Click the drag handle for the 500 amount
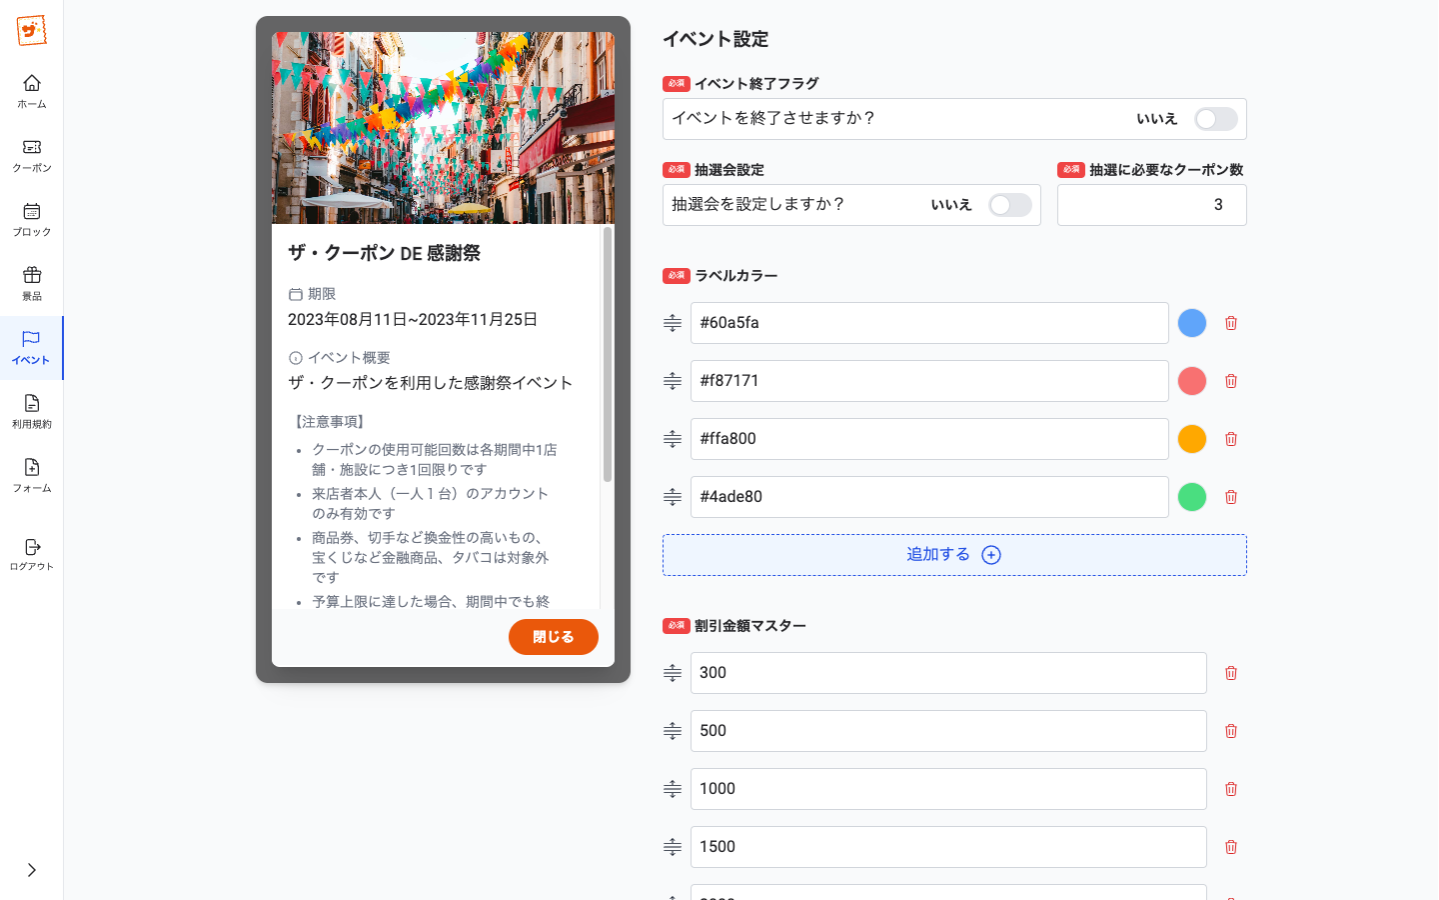The width and height of the screenshot is (1439, 900). pos(672,731)
